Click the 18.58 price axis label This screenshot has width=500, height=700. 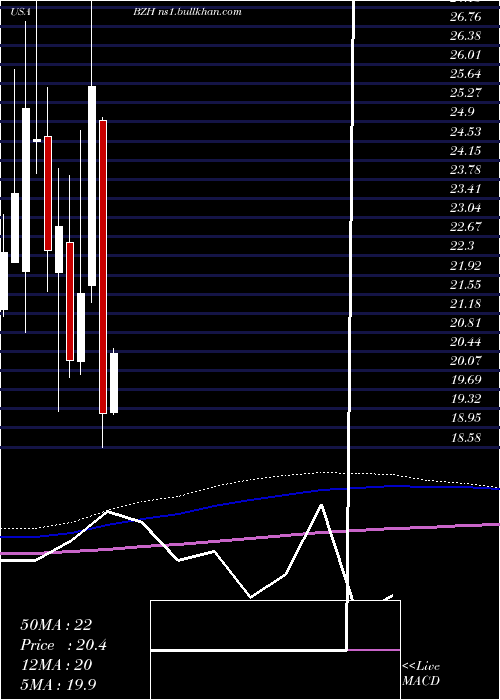[x=466, y=438]
